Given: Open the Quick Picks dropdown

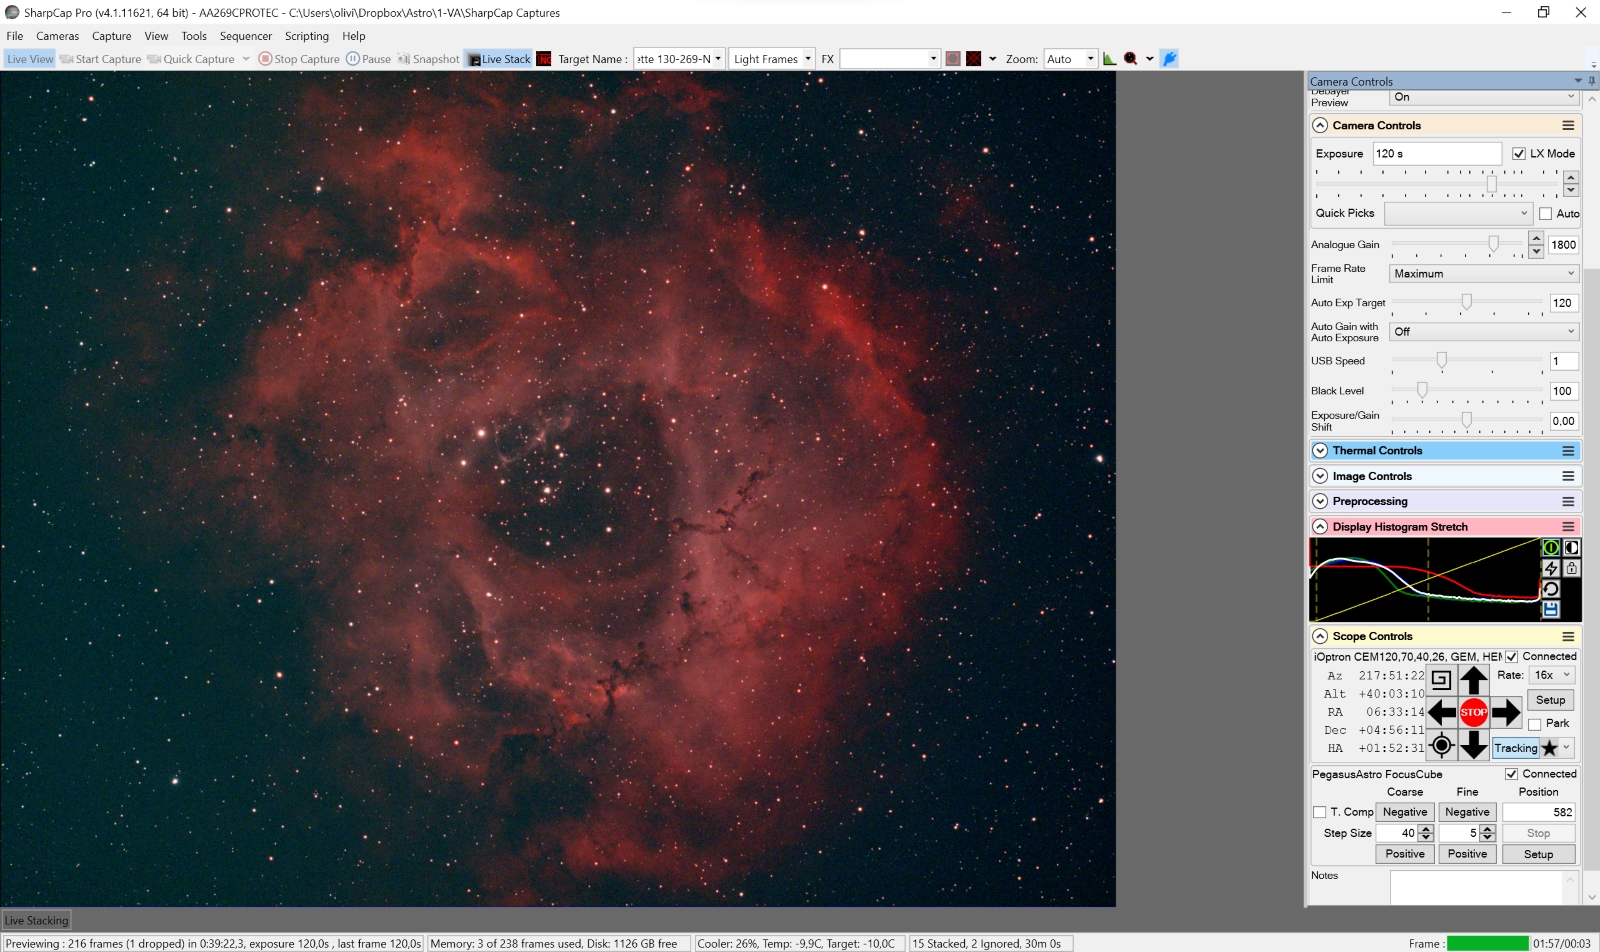Looking at the screenshot, I should 1458,213.
